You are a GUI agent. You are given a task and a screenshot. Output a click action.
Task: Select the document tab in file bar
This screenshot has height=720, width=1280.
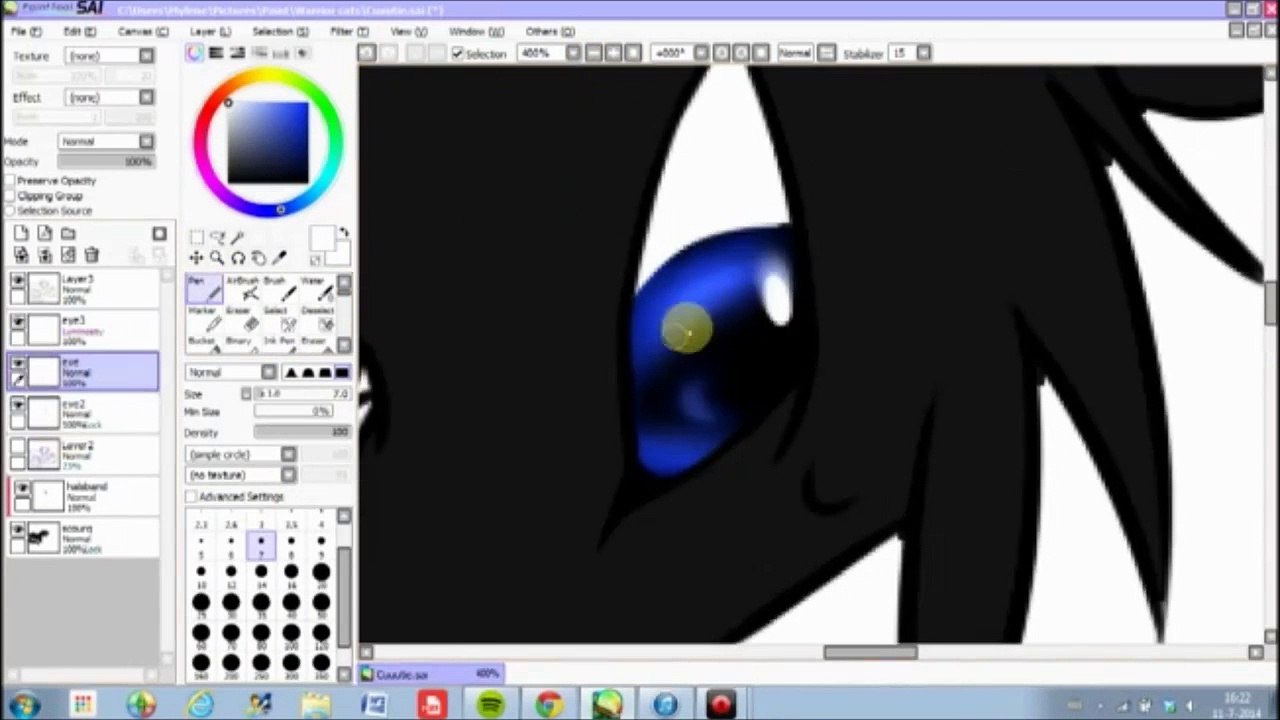click(x=432, y=675)
